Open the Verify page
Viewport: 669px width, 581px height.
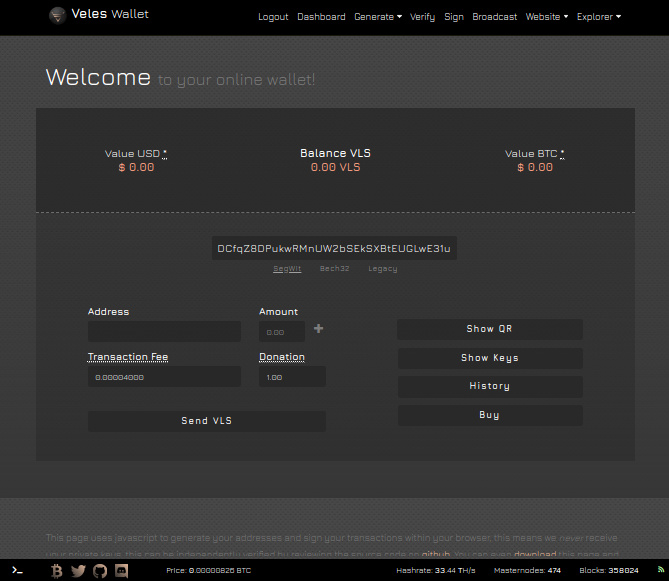click(422, 17)
